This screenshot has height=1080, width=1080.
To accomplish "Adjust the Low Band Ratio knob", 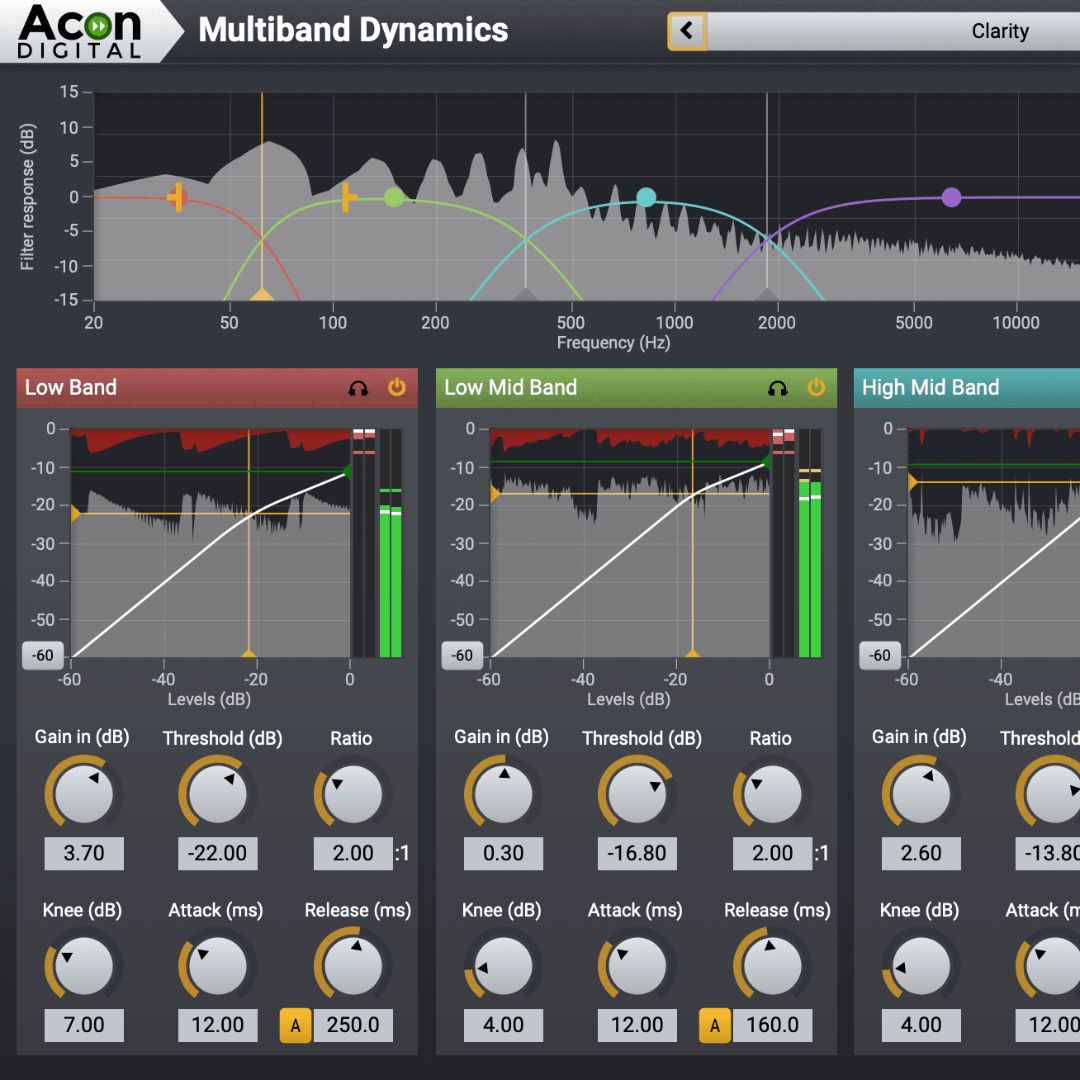I will pyautogui.click(x=353, y=793).
